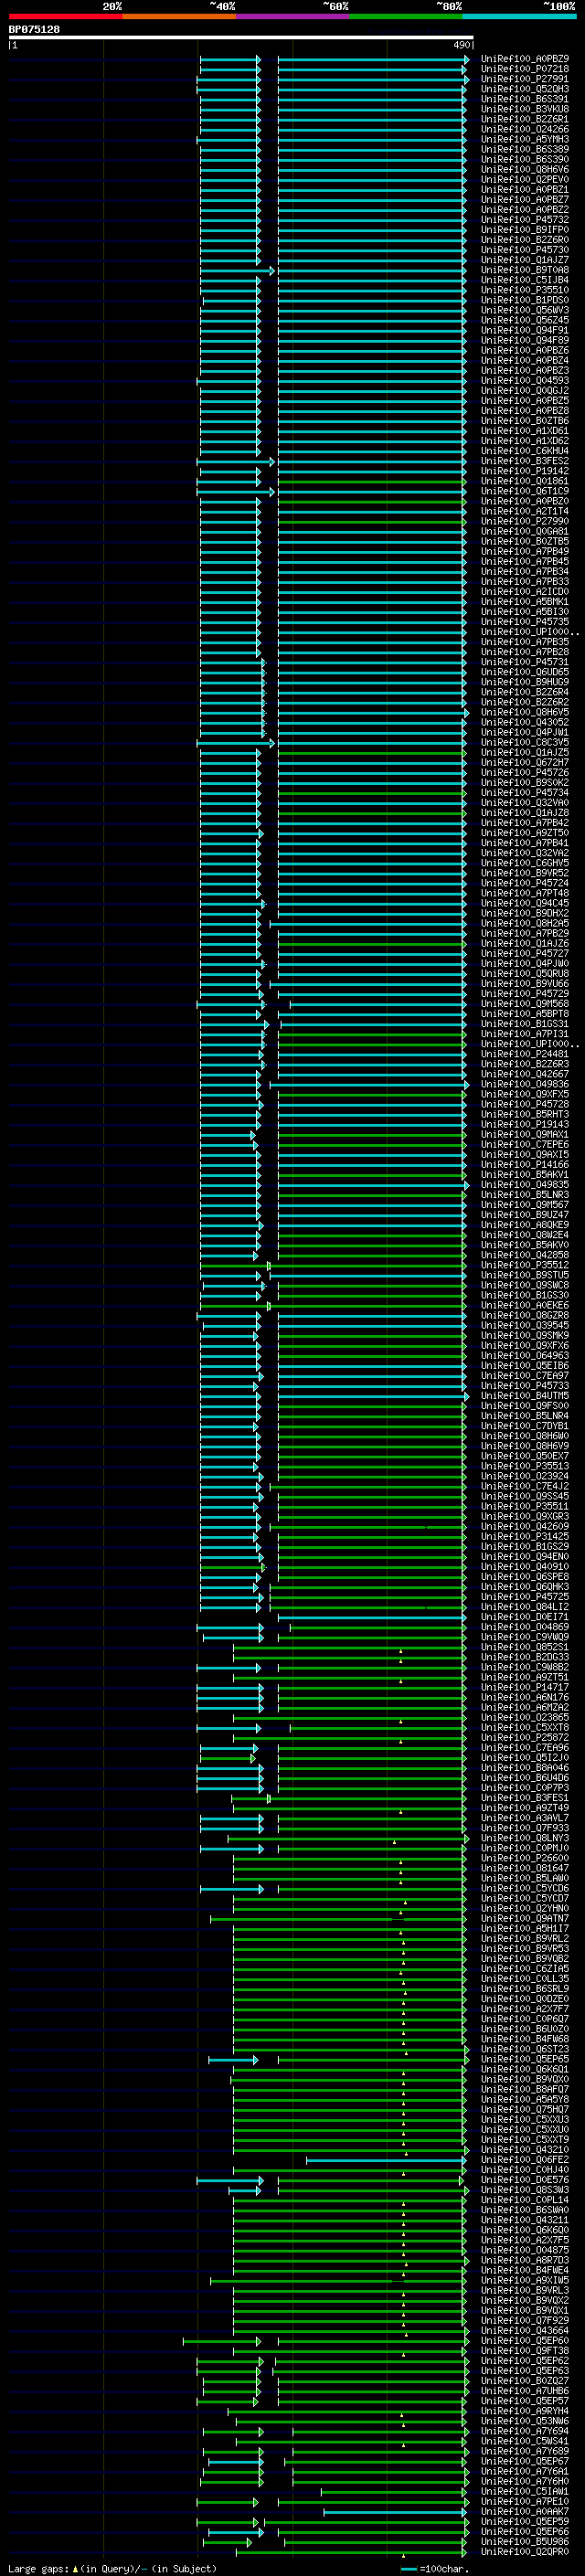The width and height of the screenshot is (585, 2576).
Task: Select hit UniRef100_Q2QPR0
Action: pos(525,2551)
